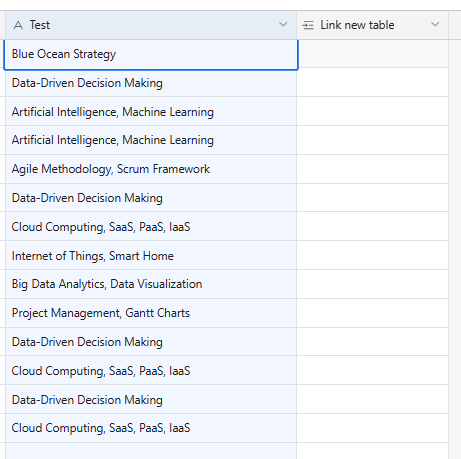This screenshot has height=459, width=461.
Task: Open the Test column dropdown arrow
Action: click(x=283, y=24)
